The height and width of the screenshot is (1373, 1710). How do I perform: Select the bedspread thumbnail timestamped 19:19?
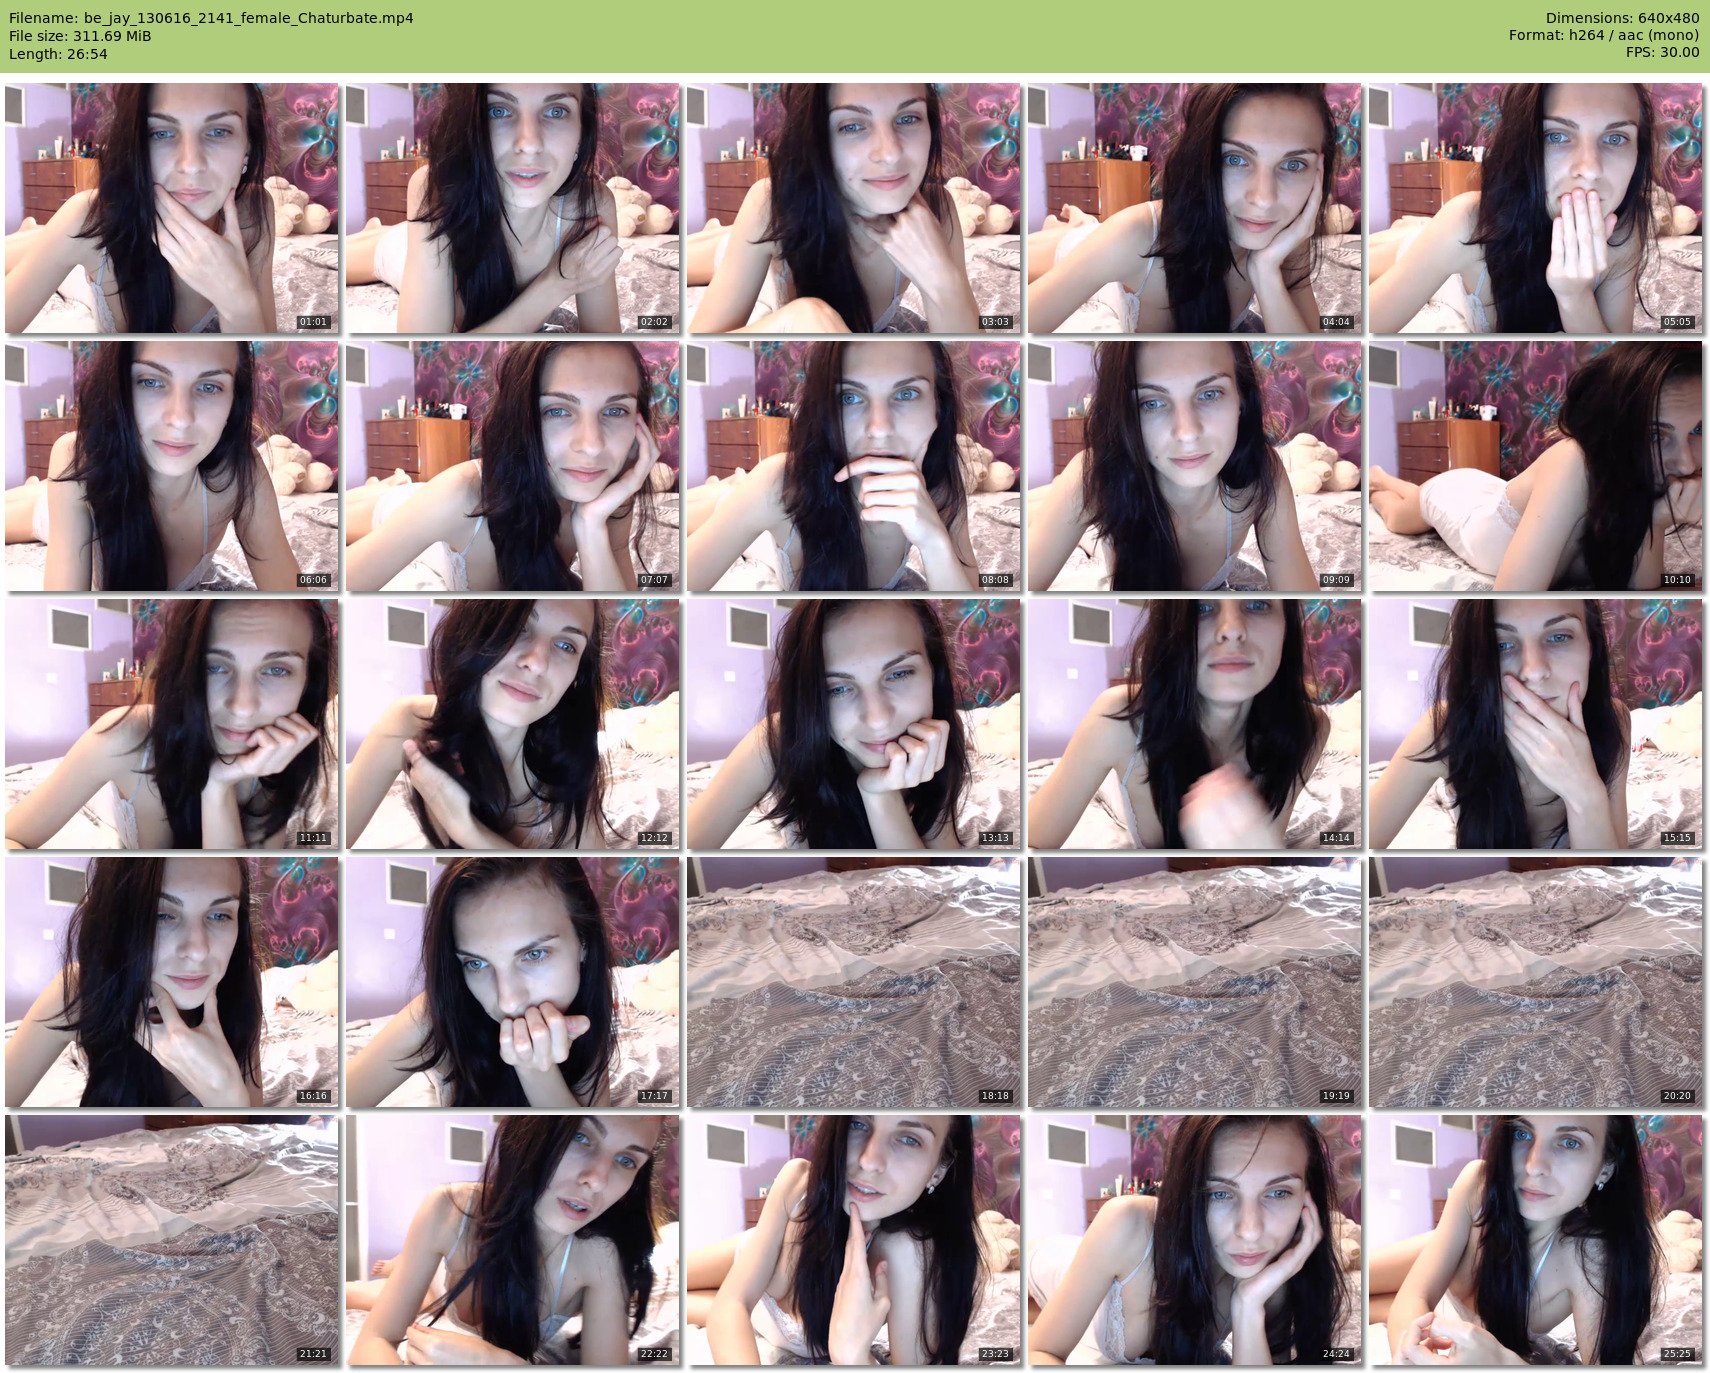[1194, 982]
